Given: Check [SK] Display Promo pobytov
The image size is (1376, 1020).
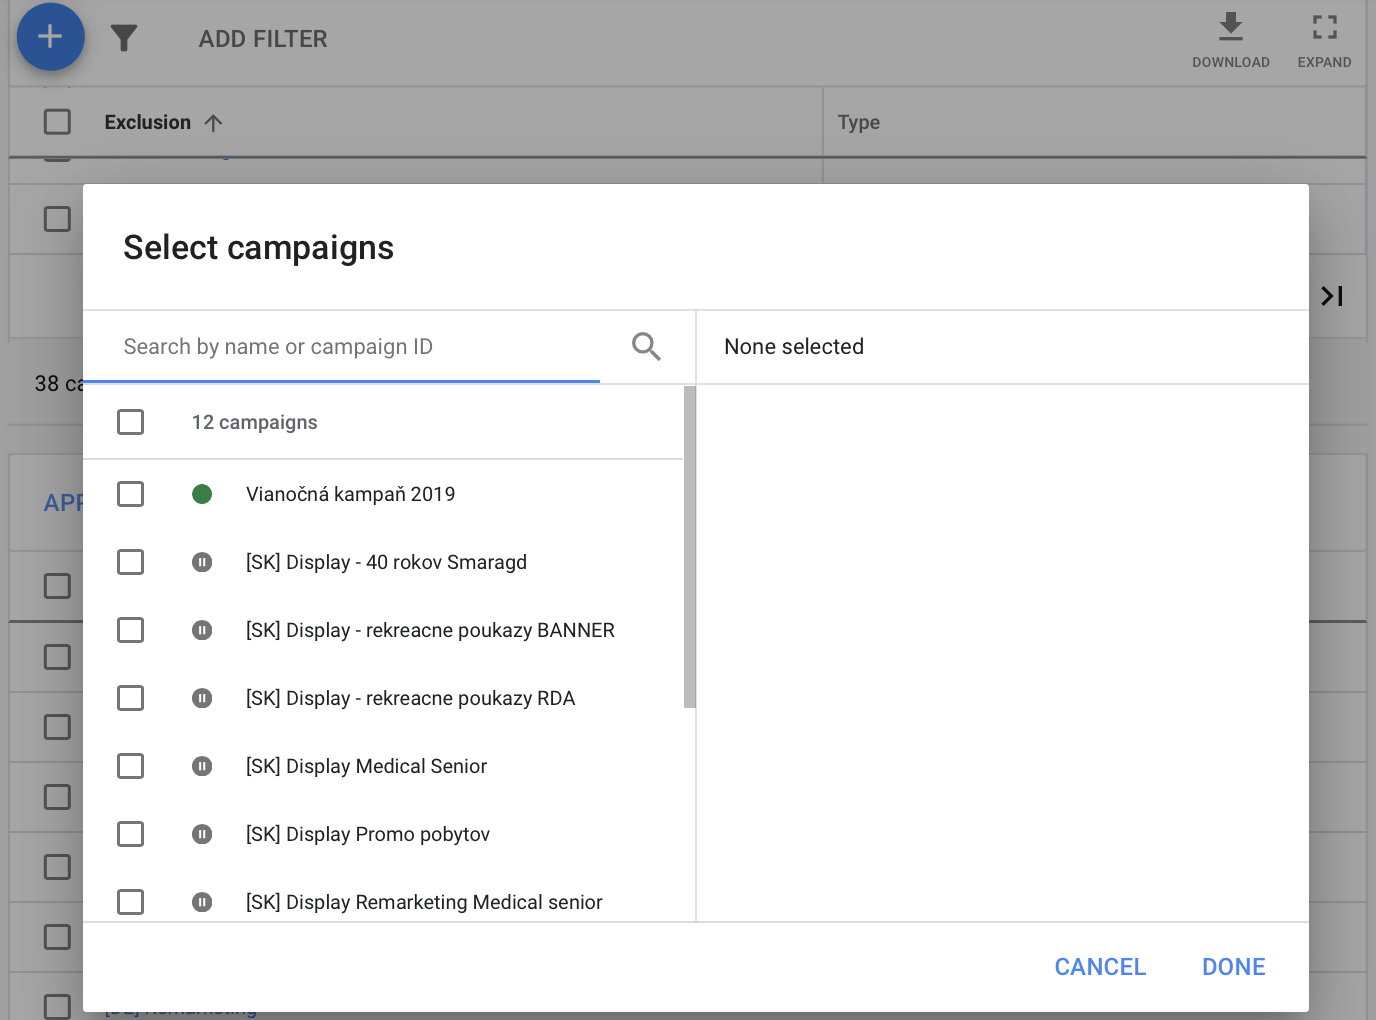Looking at the screenshot, I should (131, 834).
